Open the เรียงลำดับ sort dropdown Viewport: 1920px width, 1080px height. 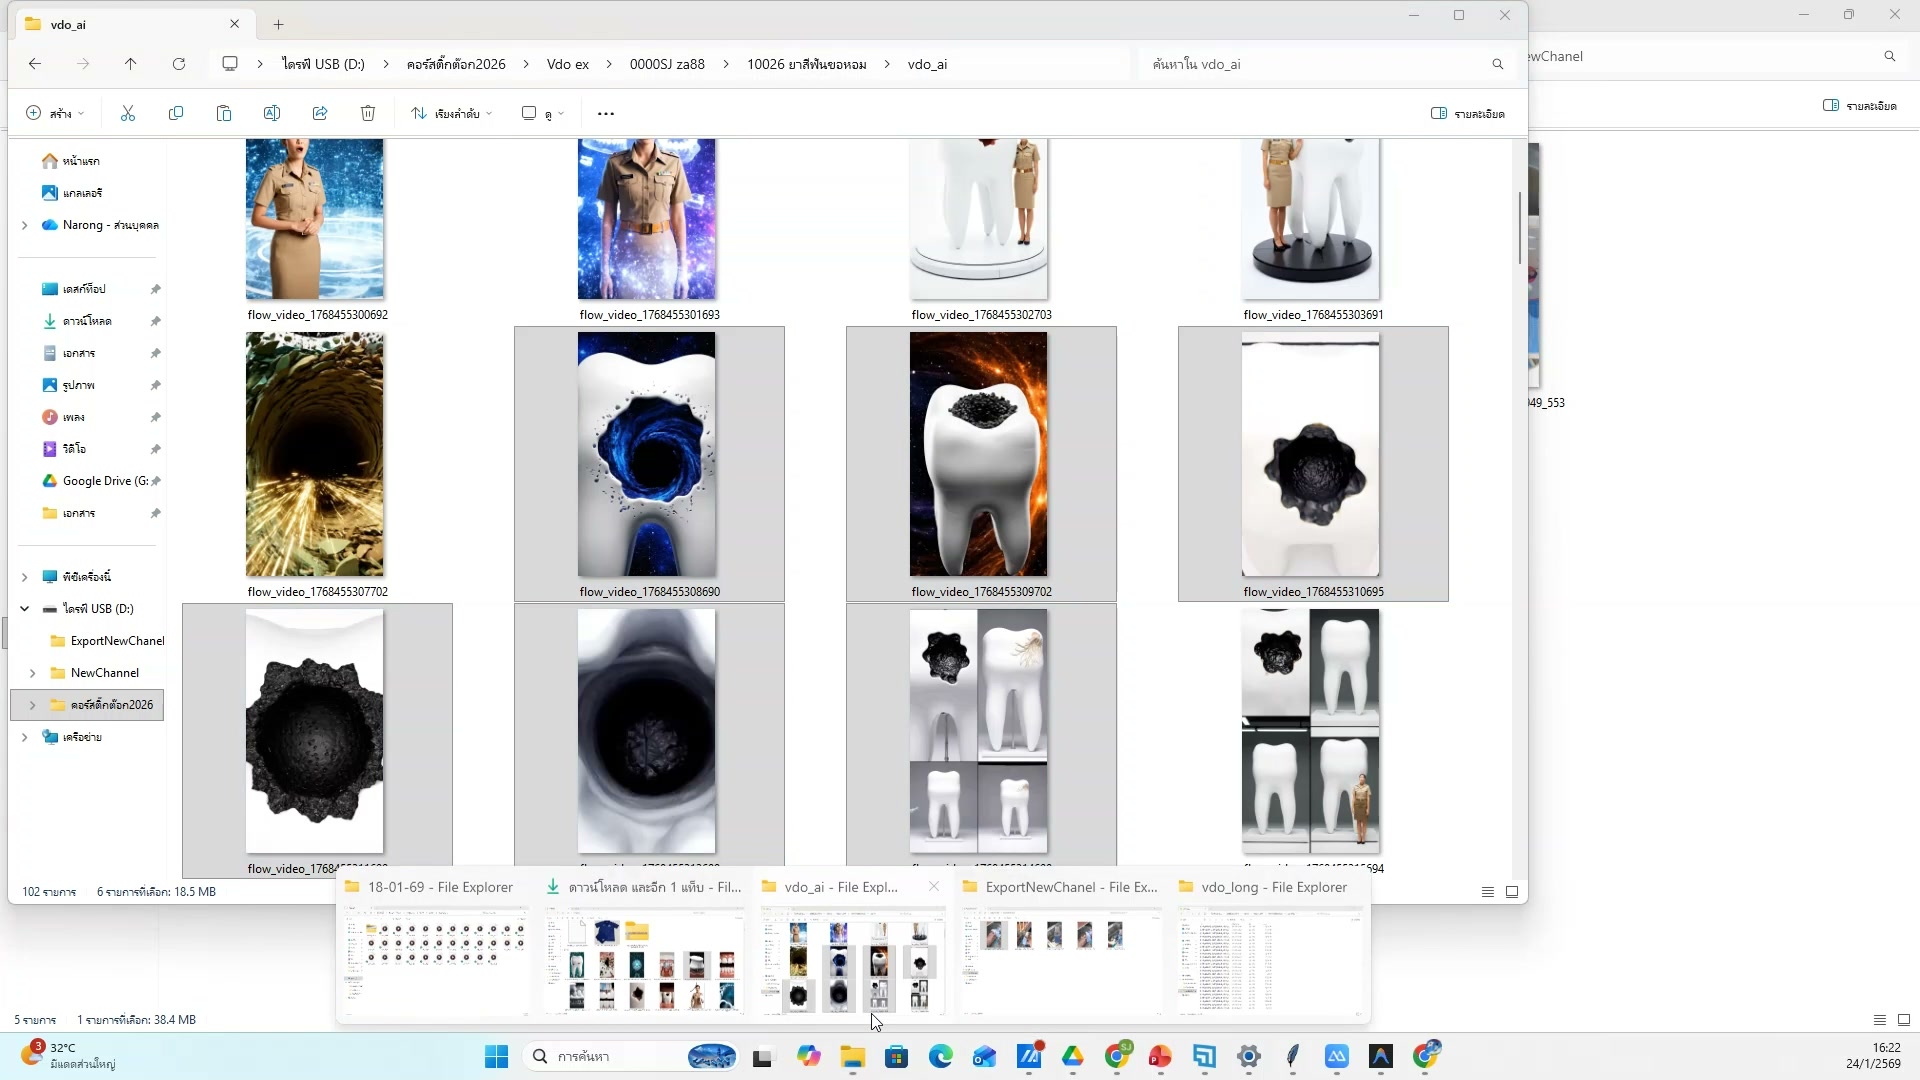(x=451, y=113)
